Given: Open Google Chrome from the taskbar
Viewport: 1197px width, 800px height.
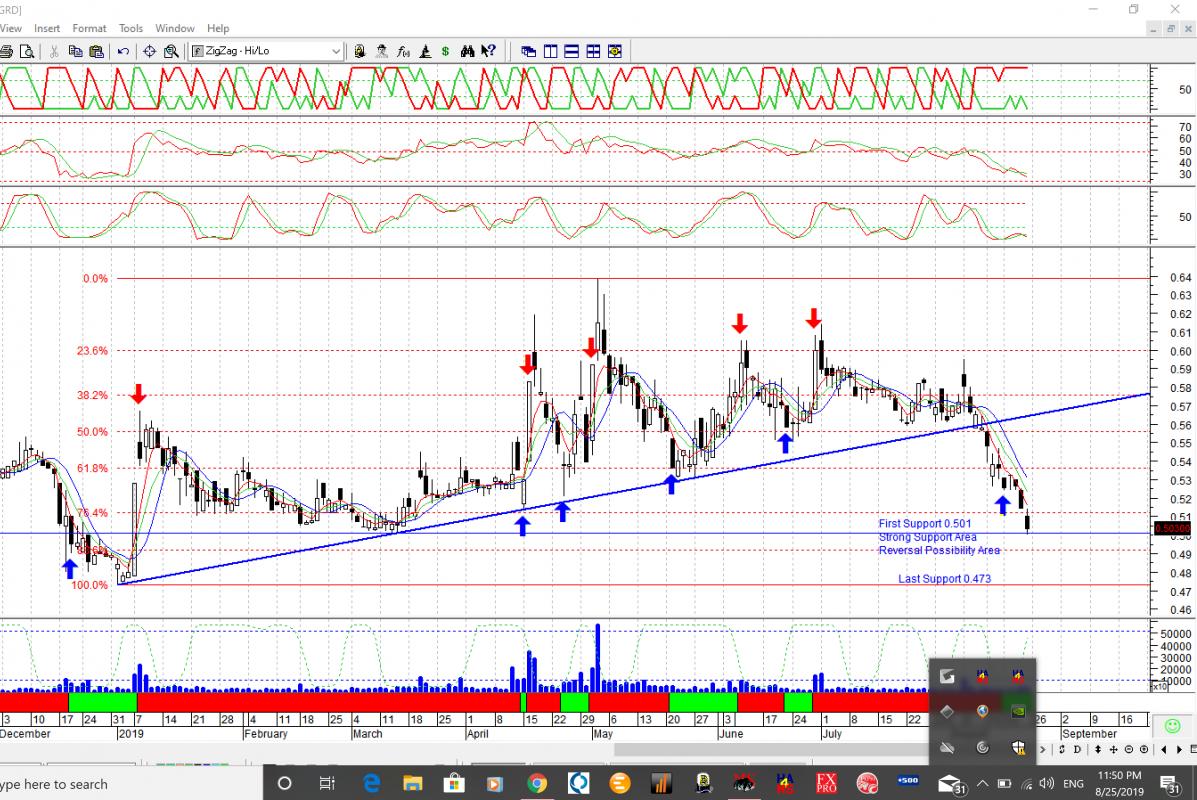Looking at the screenshot, I should (x=537, y=783).
